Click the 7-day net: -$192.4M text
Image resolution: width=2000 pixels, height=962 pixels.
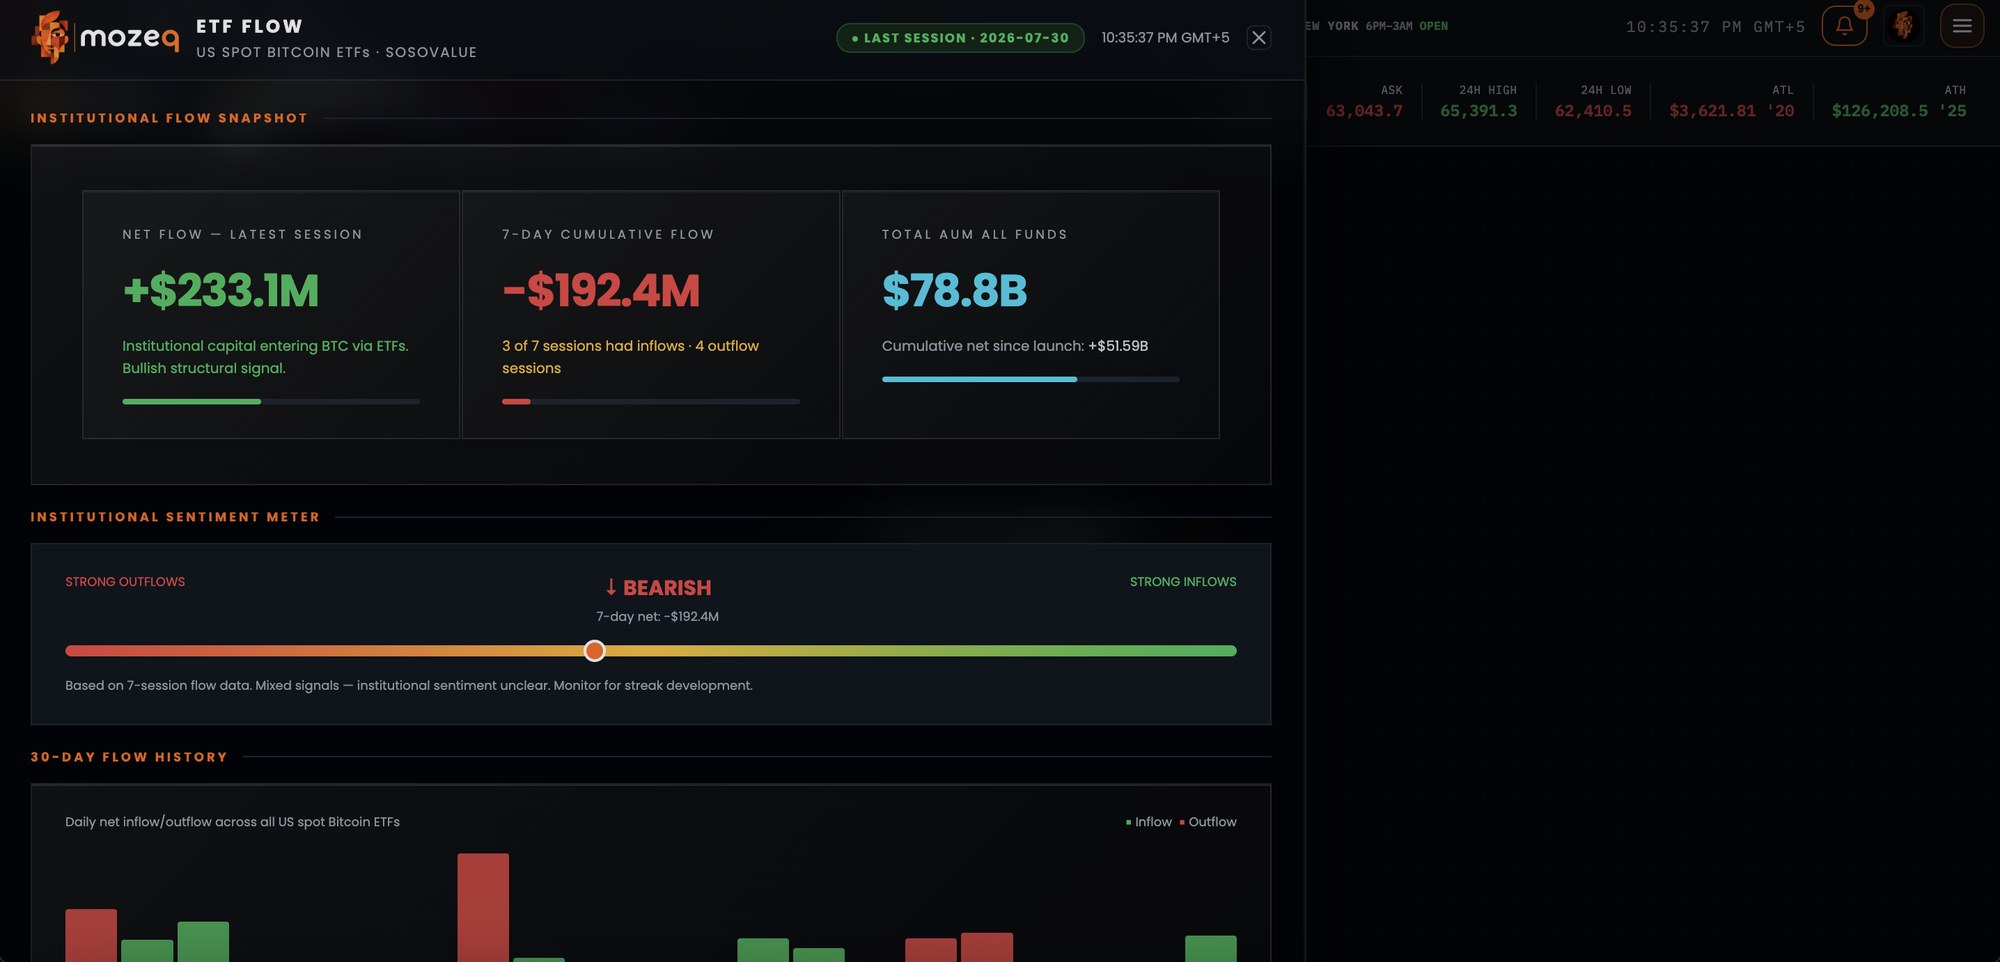click(657, 617)
